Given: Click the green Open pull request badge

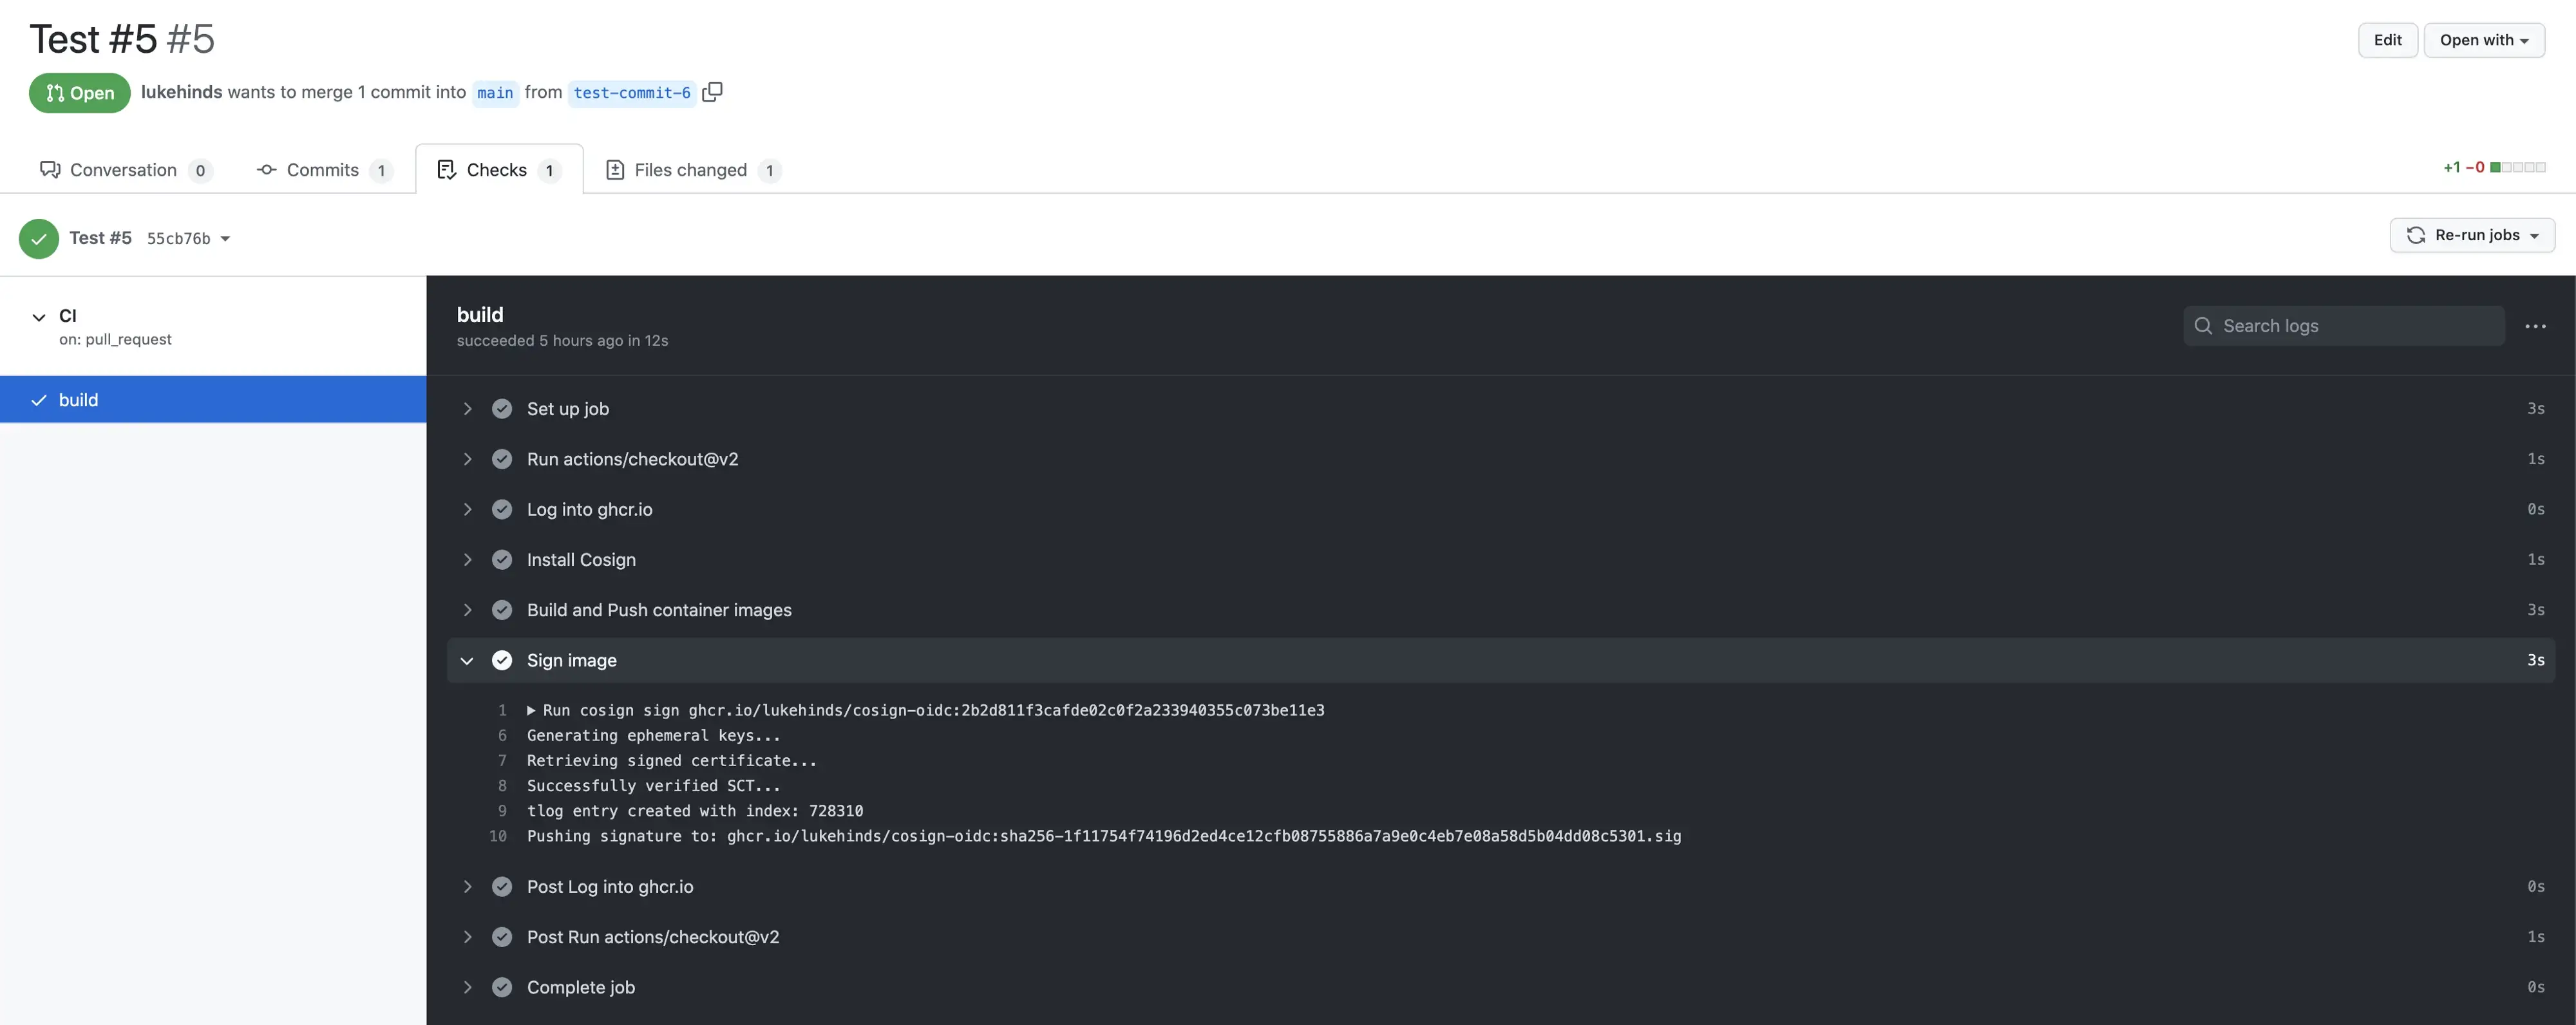Looking at the screenshot, I should (x=80, y=93).
